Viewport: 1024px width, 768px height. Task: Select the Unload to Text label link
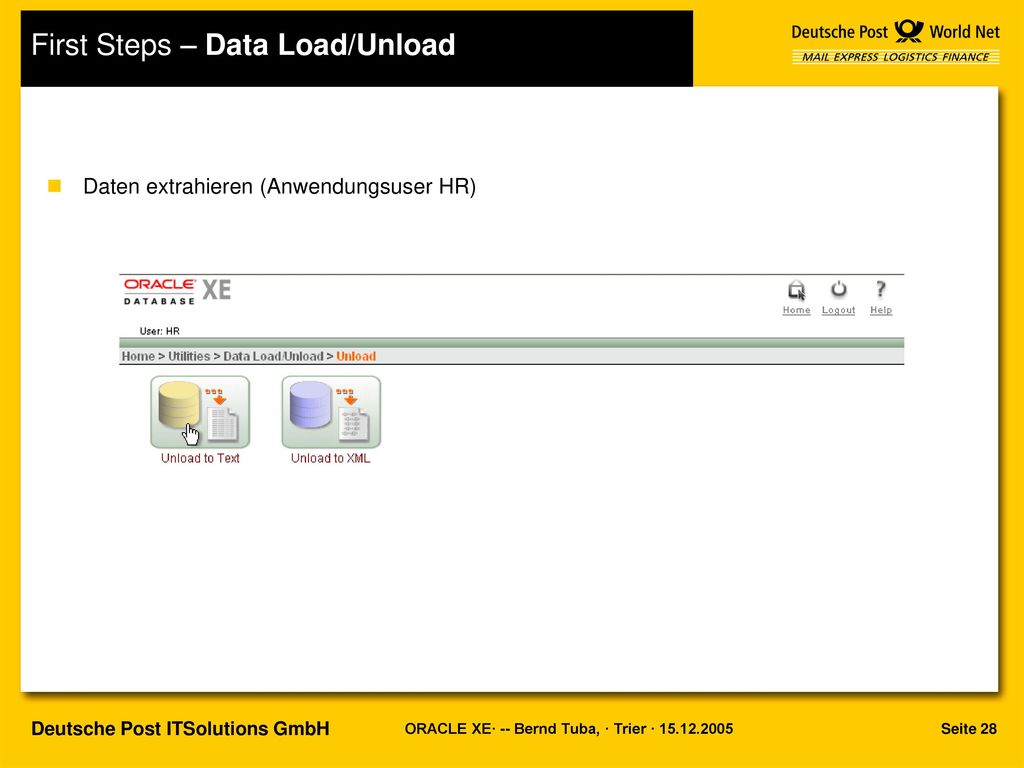pyautogui.click(x=200, y=458)
